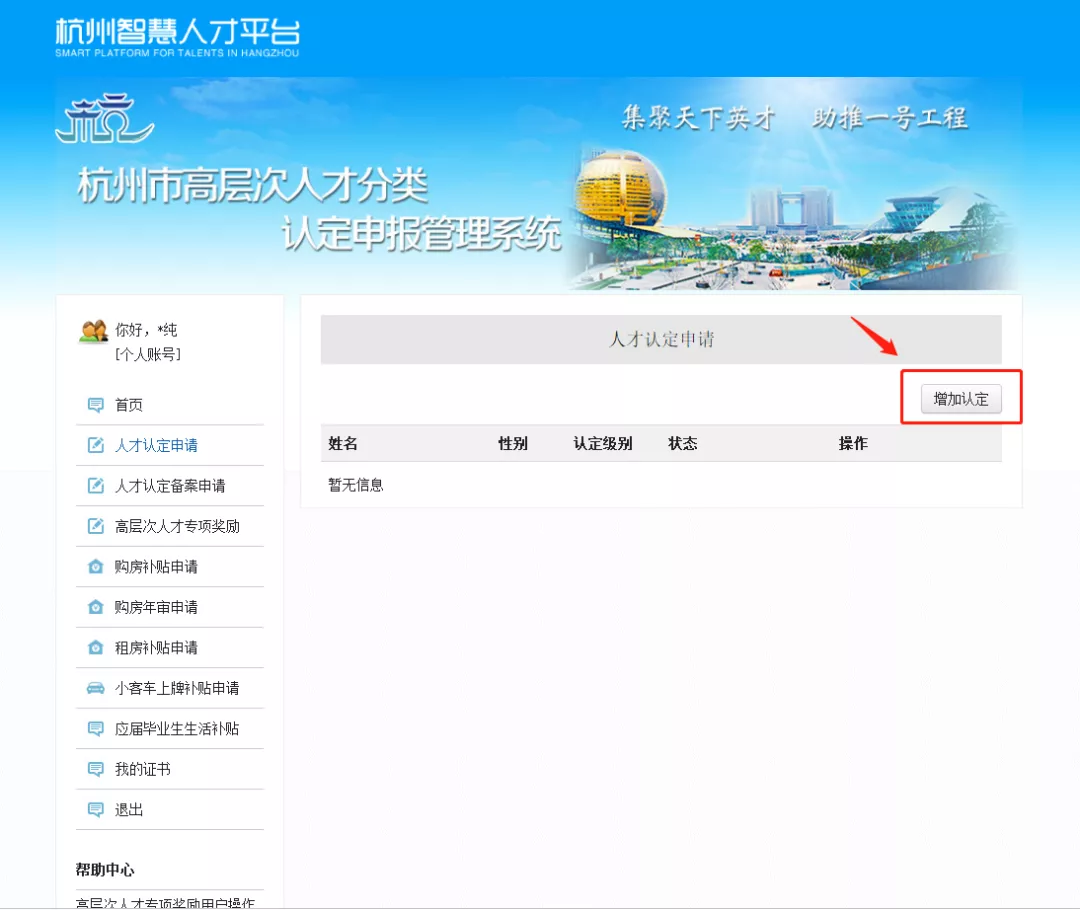Click the 增加认定 button
The image size is (1080, 910).
pos(961,399)
